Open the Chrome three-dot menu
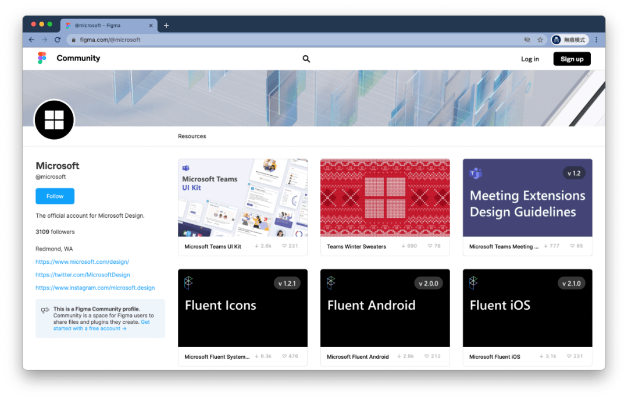Viewport: 628px width, 400px height. 597,39
